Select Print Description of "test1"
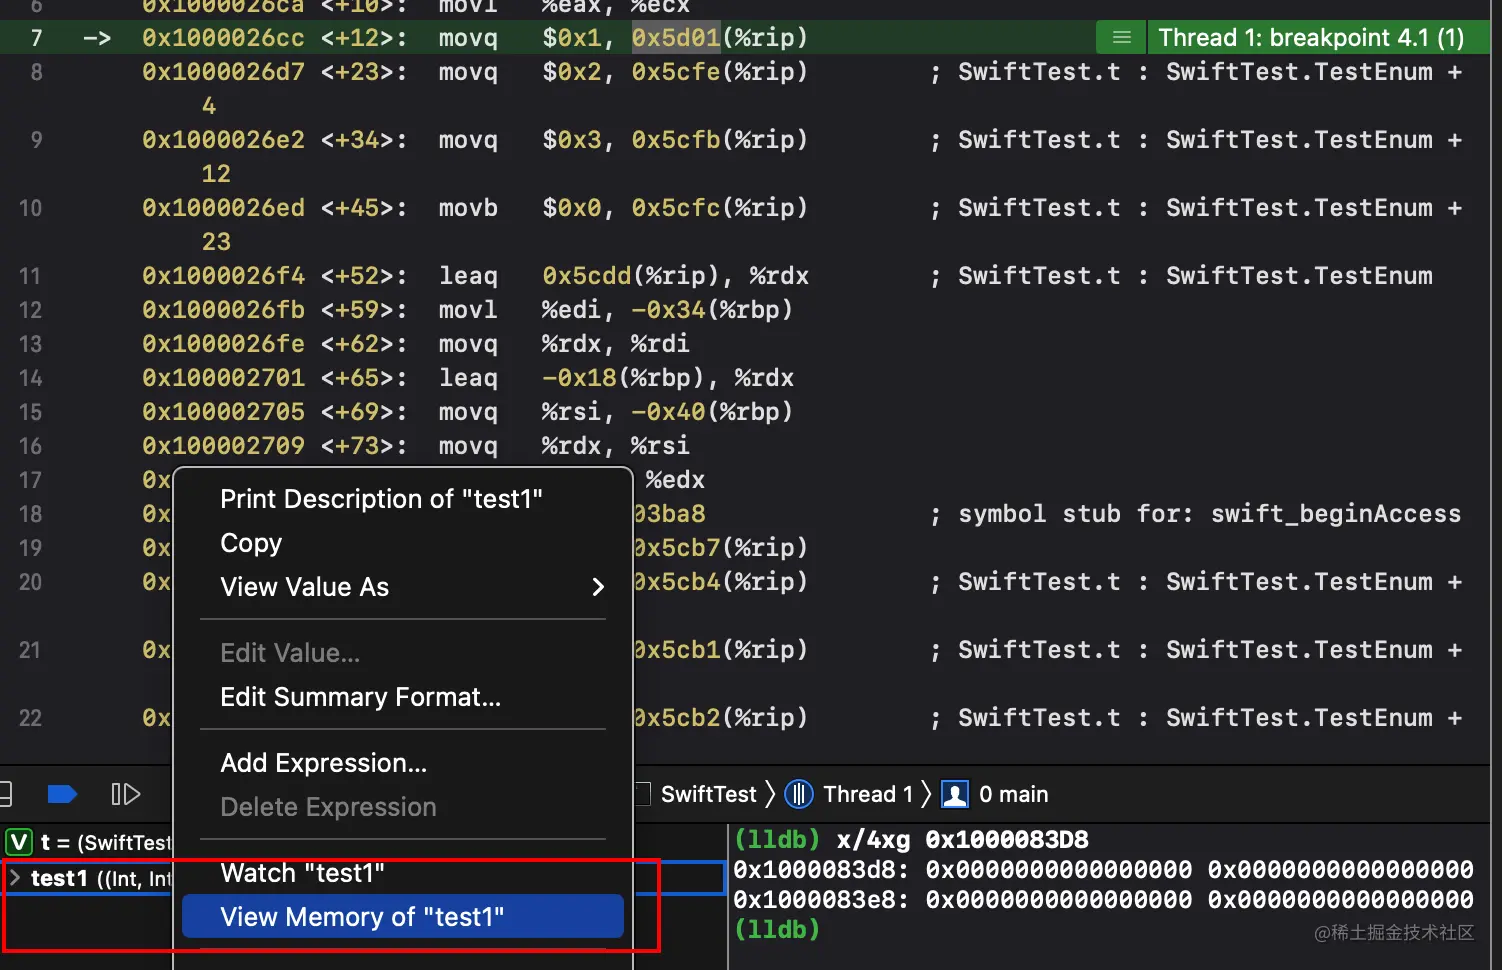Screen dimensions: 1502x970 (381, 499)
